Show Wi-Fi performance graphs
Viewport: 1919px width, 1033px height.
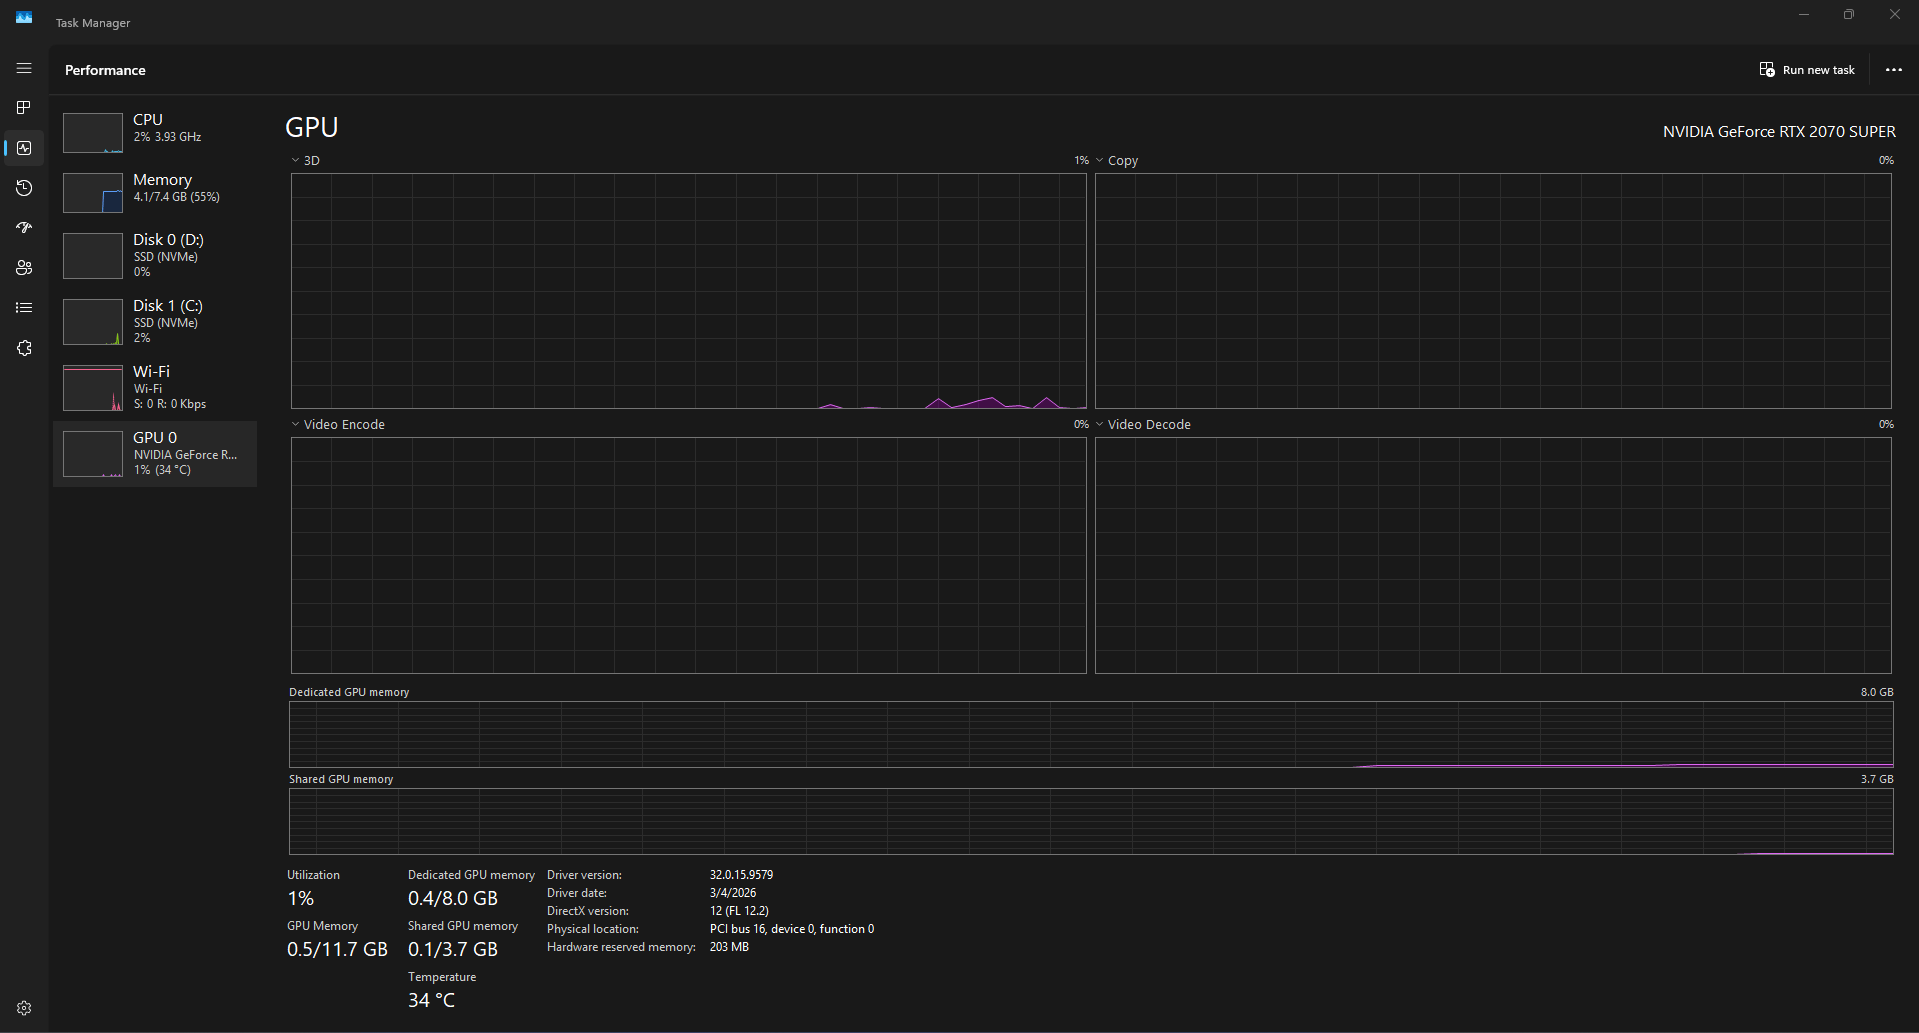point(155,388)
